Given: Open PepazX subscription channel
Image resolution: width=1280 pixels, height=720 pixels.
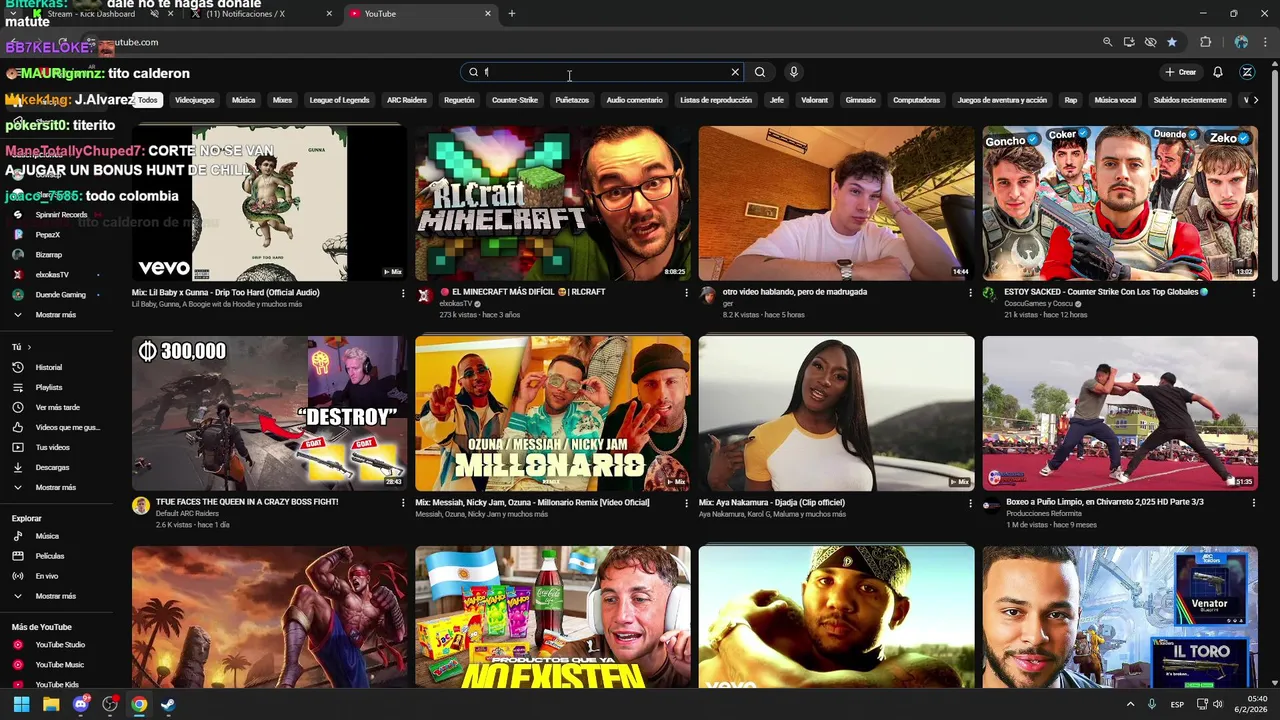Looking at the screenshot, I should (x=48, y=235).
